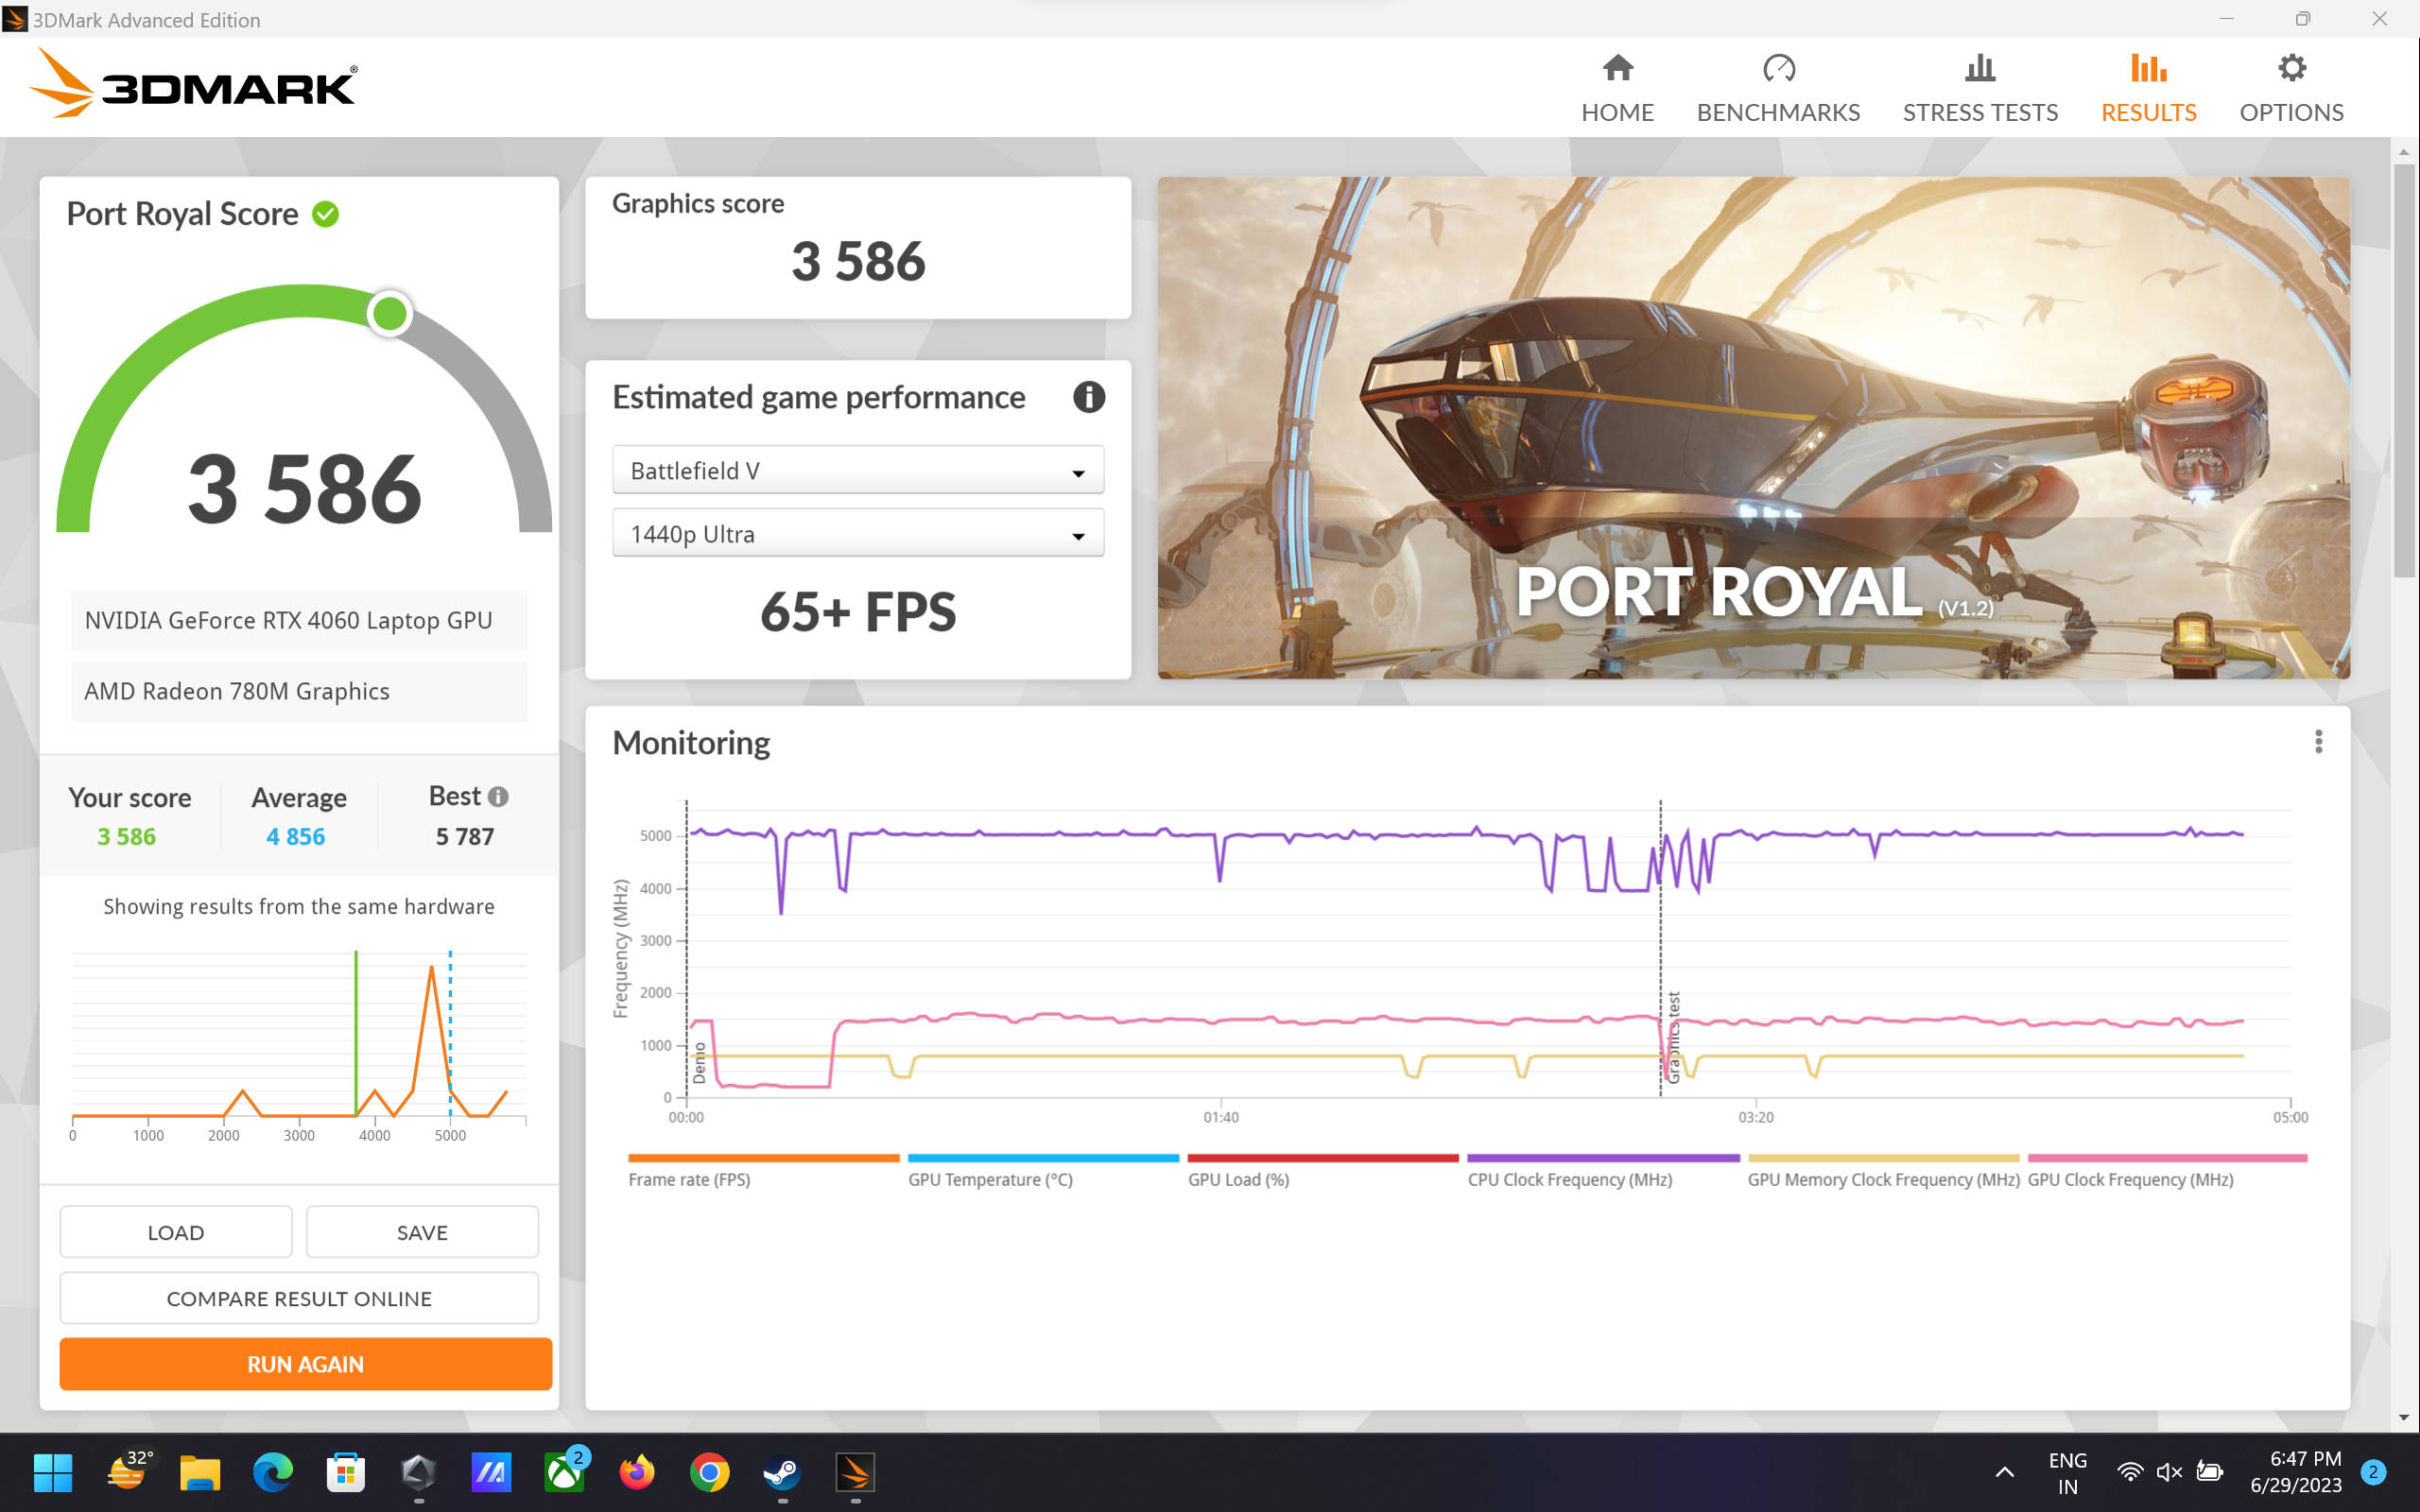Open the Home section icon
This screenshot has height=1512, width=2420.
click(x=1617, y=68)
